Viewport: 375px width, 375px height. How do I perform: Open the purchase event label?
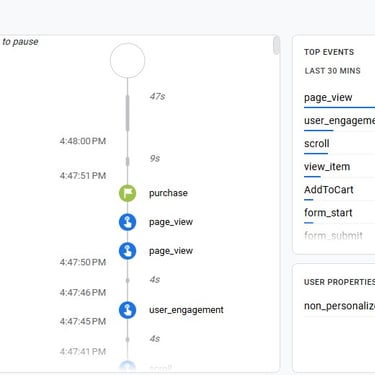point(168,193)
